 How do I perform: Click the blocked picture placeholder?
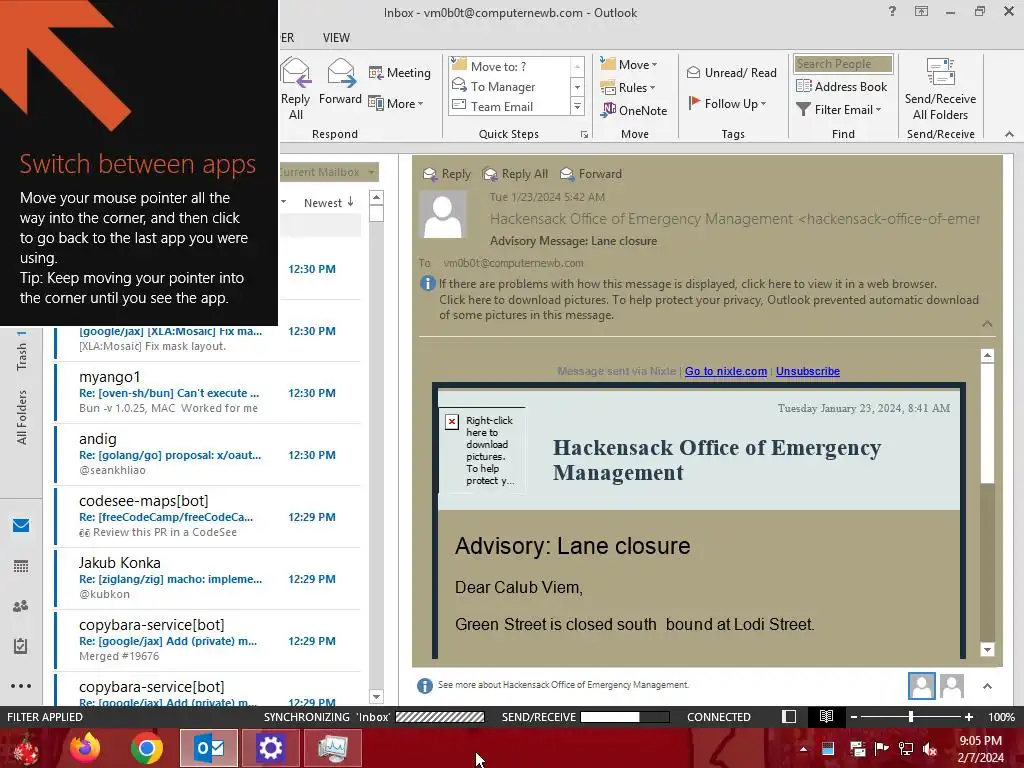click(482, 450)
